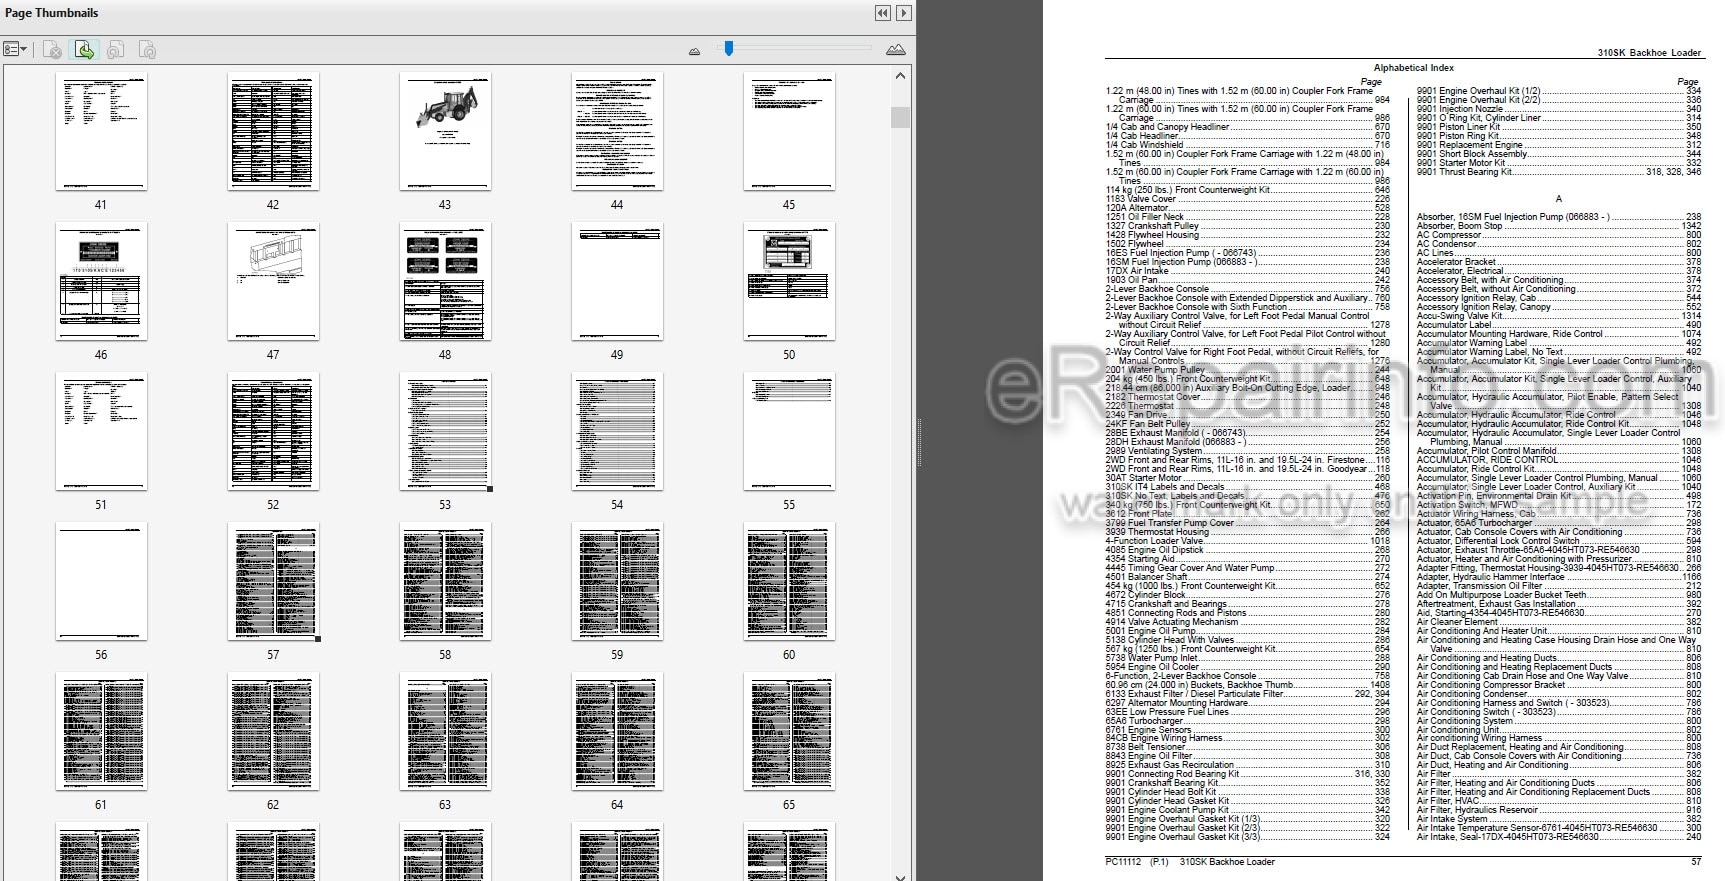Select page 42 thumbnail
The height and width of the screenshot is (881, 1725).
[273, 131]
